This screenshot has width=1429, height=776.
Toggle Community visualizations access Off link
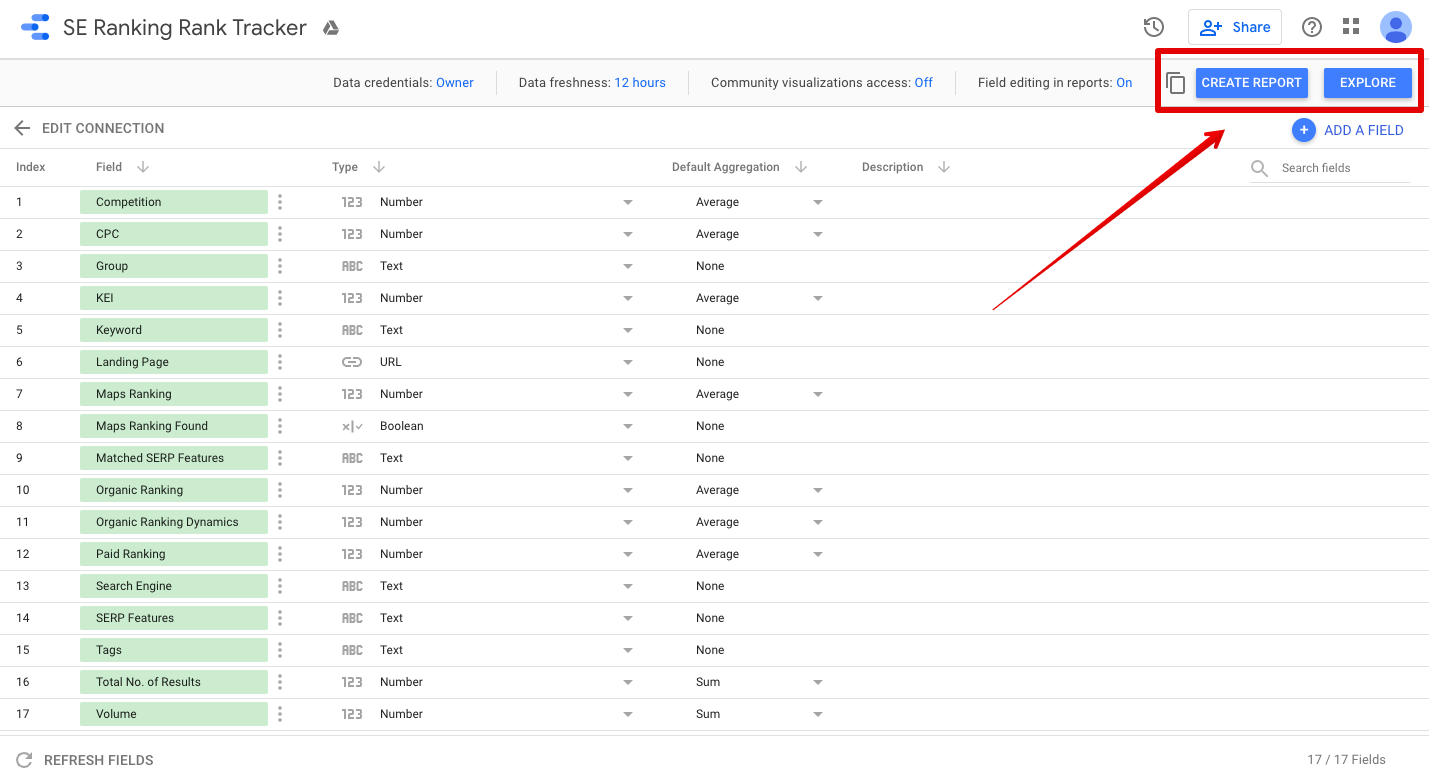click(923, 83)
